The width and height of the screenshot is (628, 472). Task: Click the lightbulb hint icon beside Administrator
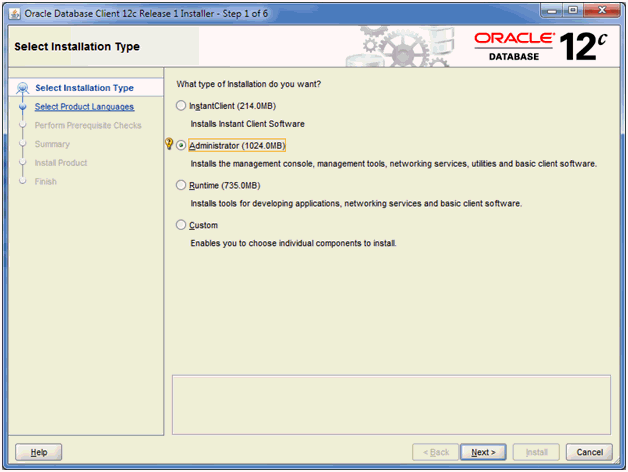tap(169, 143)
